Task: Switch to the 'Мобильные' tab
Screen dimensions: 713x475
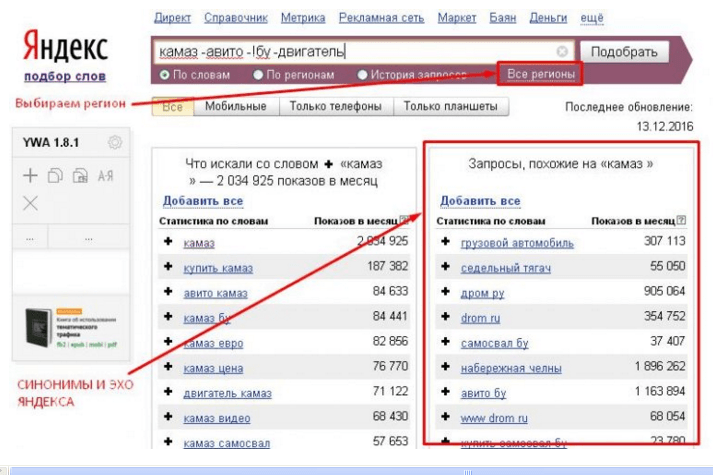Action: point(236,107)
